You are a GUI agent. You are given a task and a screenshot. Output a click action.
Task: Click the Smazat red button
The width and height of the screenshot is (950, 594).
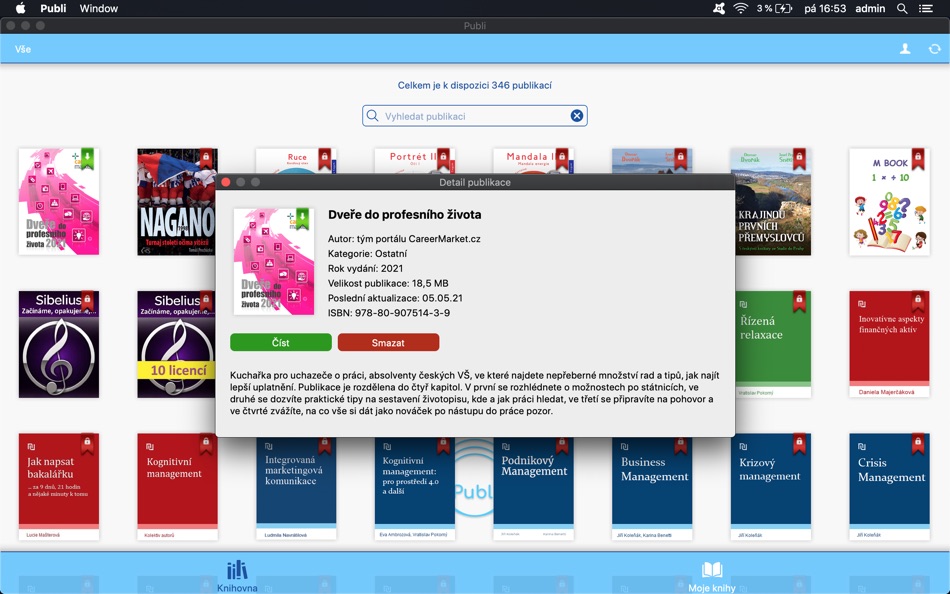(388, 342)
